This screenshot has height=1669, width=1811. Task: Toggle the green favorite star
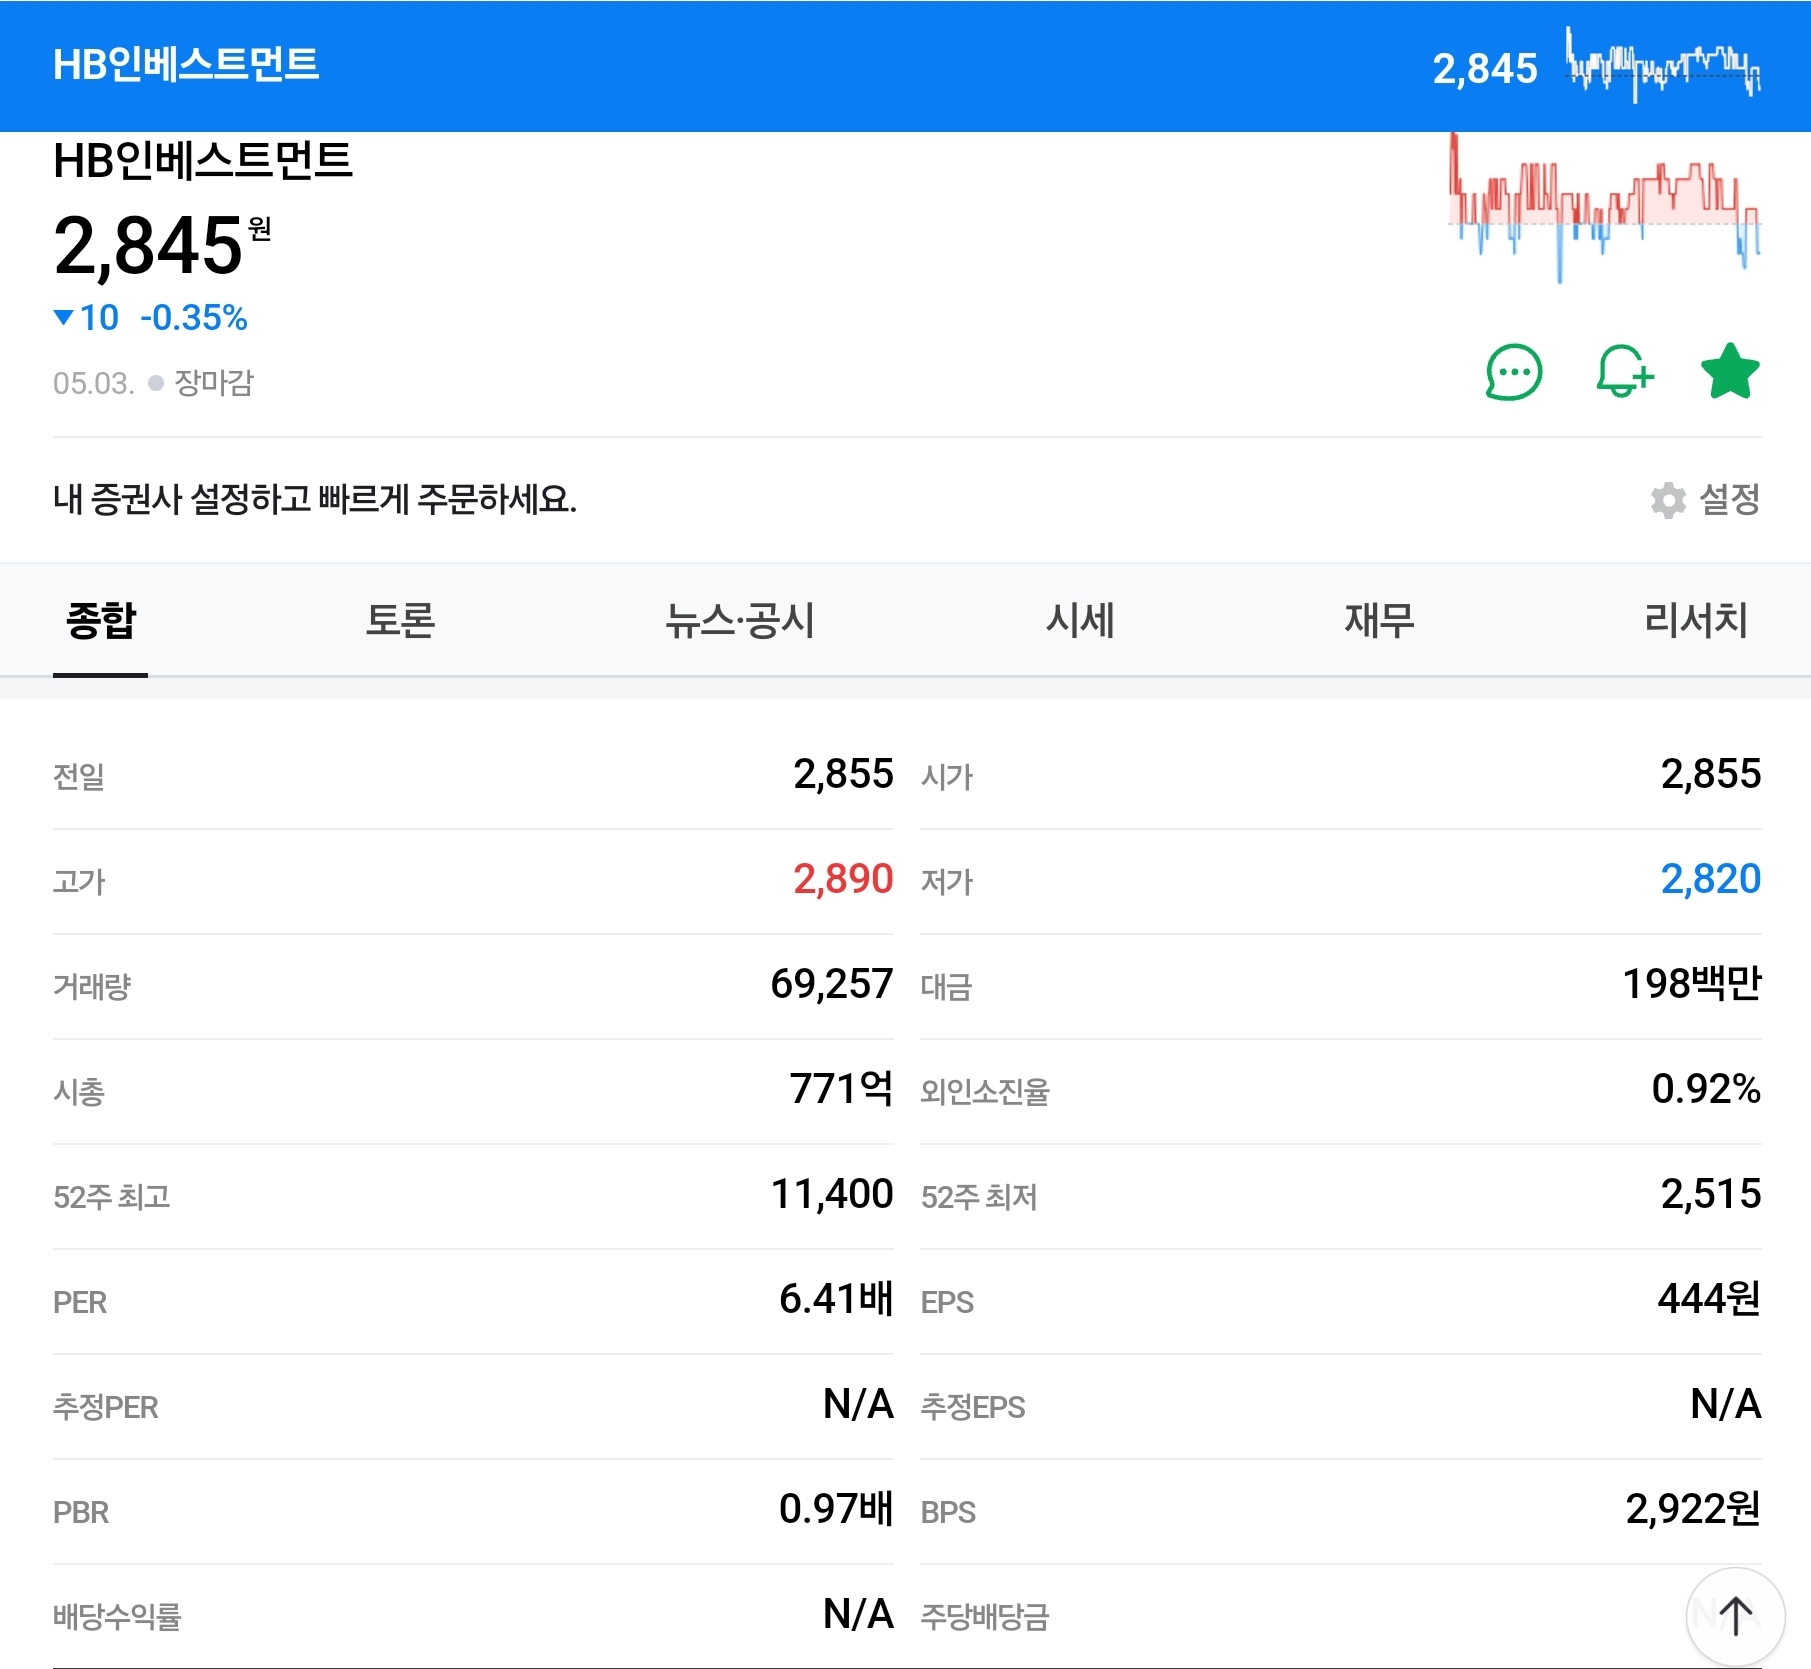coord(1730,371)
